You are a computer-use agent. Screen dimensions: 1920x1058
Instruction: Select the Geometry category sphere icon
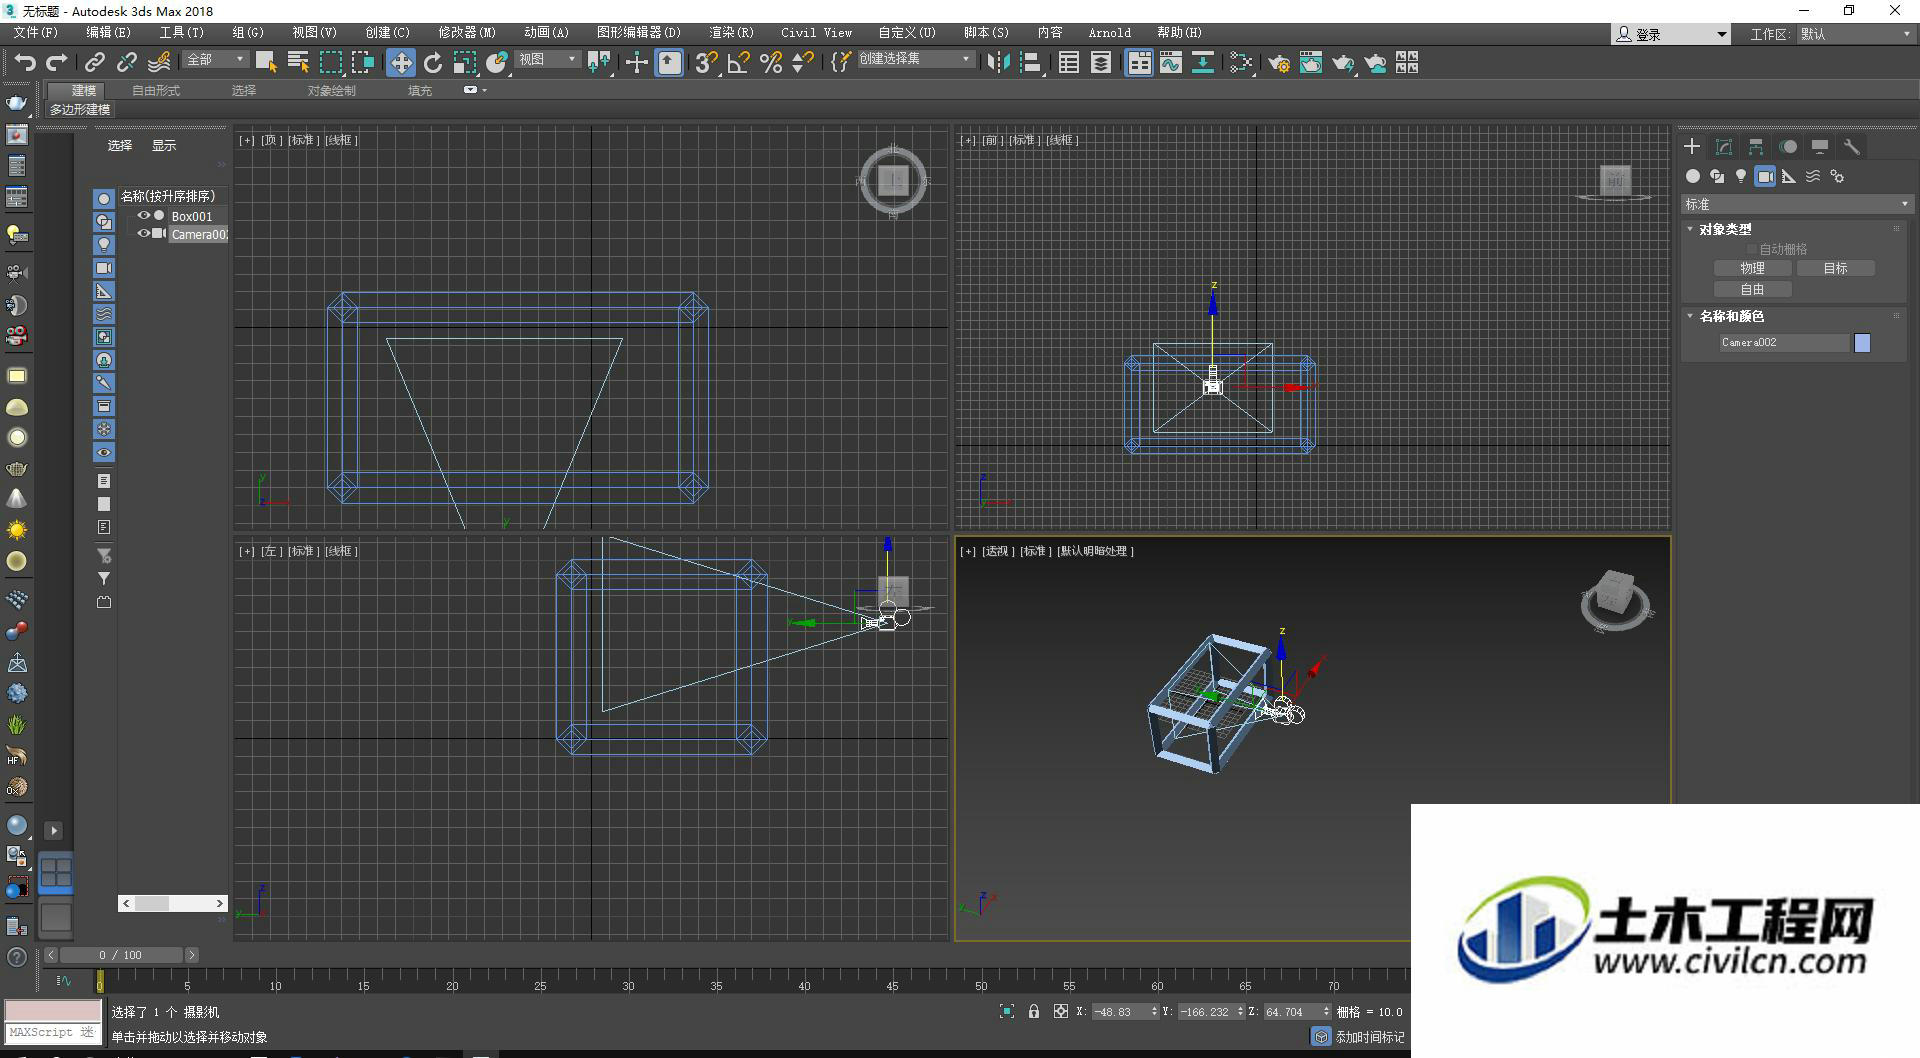(1692, 176)
